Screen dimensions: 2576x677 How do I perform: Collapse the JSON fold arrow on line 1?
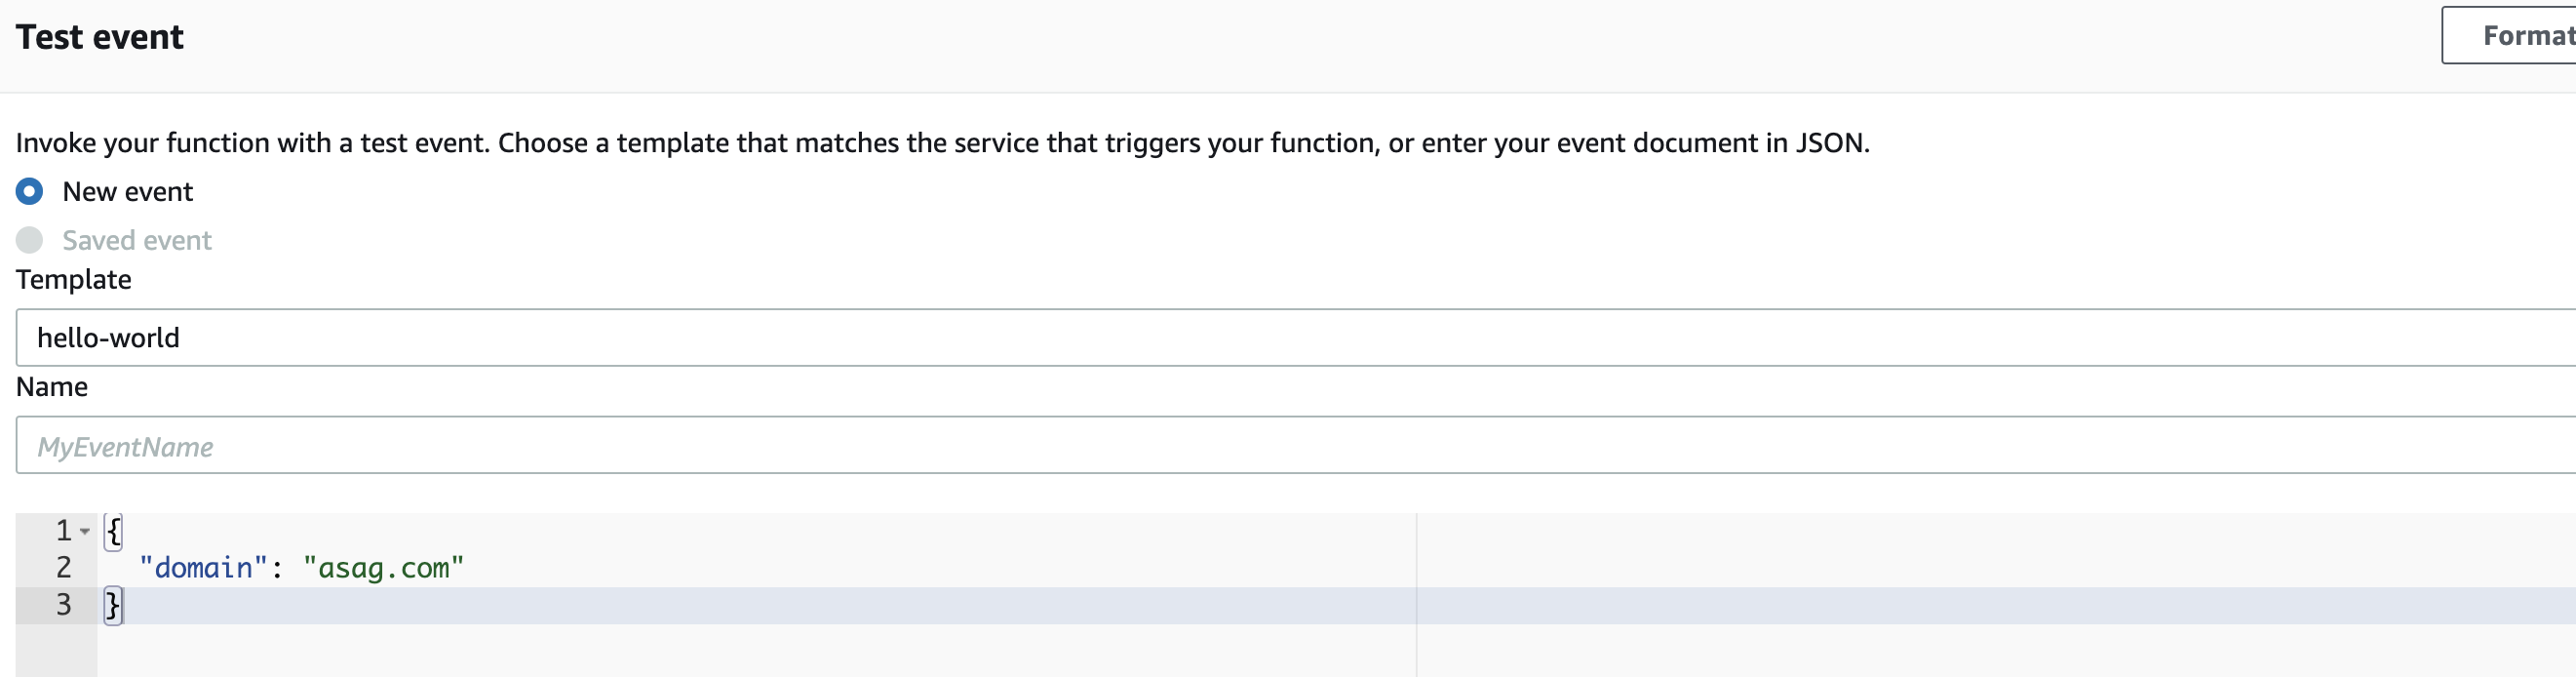point(85,531)
